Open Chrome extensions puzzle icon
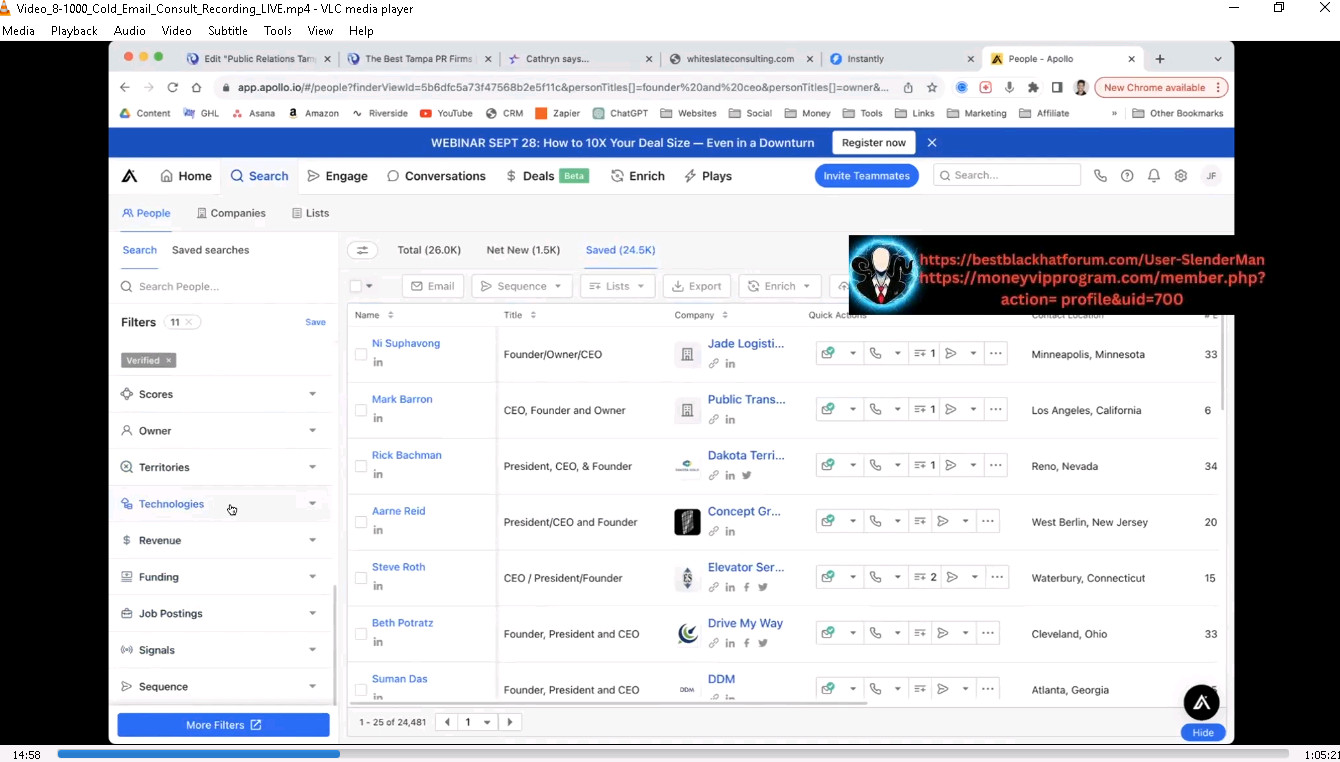Image resolution: width=1340 pixels, height=762 pixels. (1033, 88)
